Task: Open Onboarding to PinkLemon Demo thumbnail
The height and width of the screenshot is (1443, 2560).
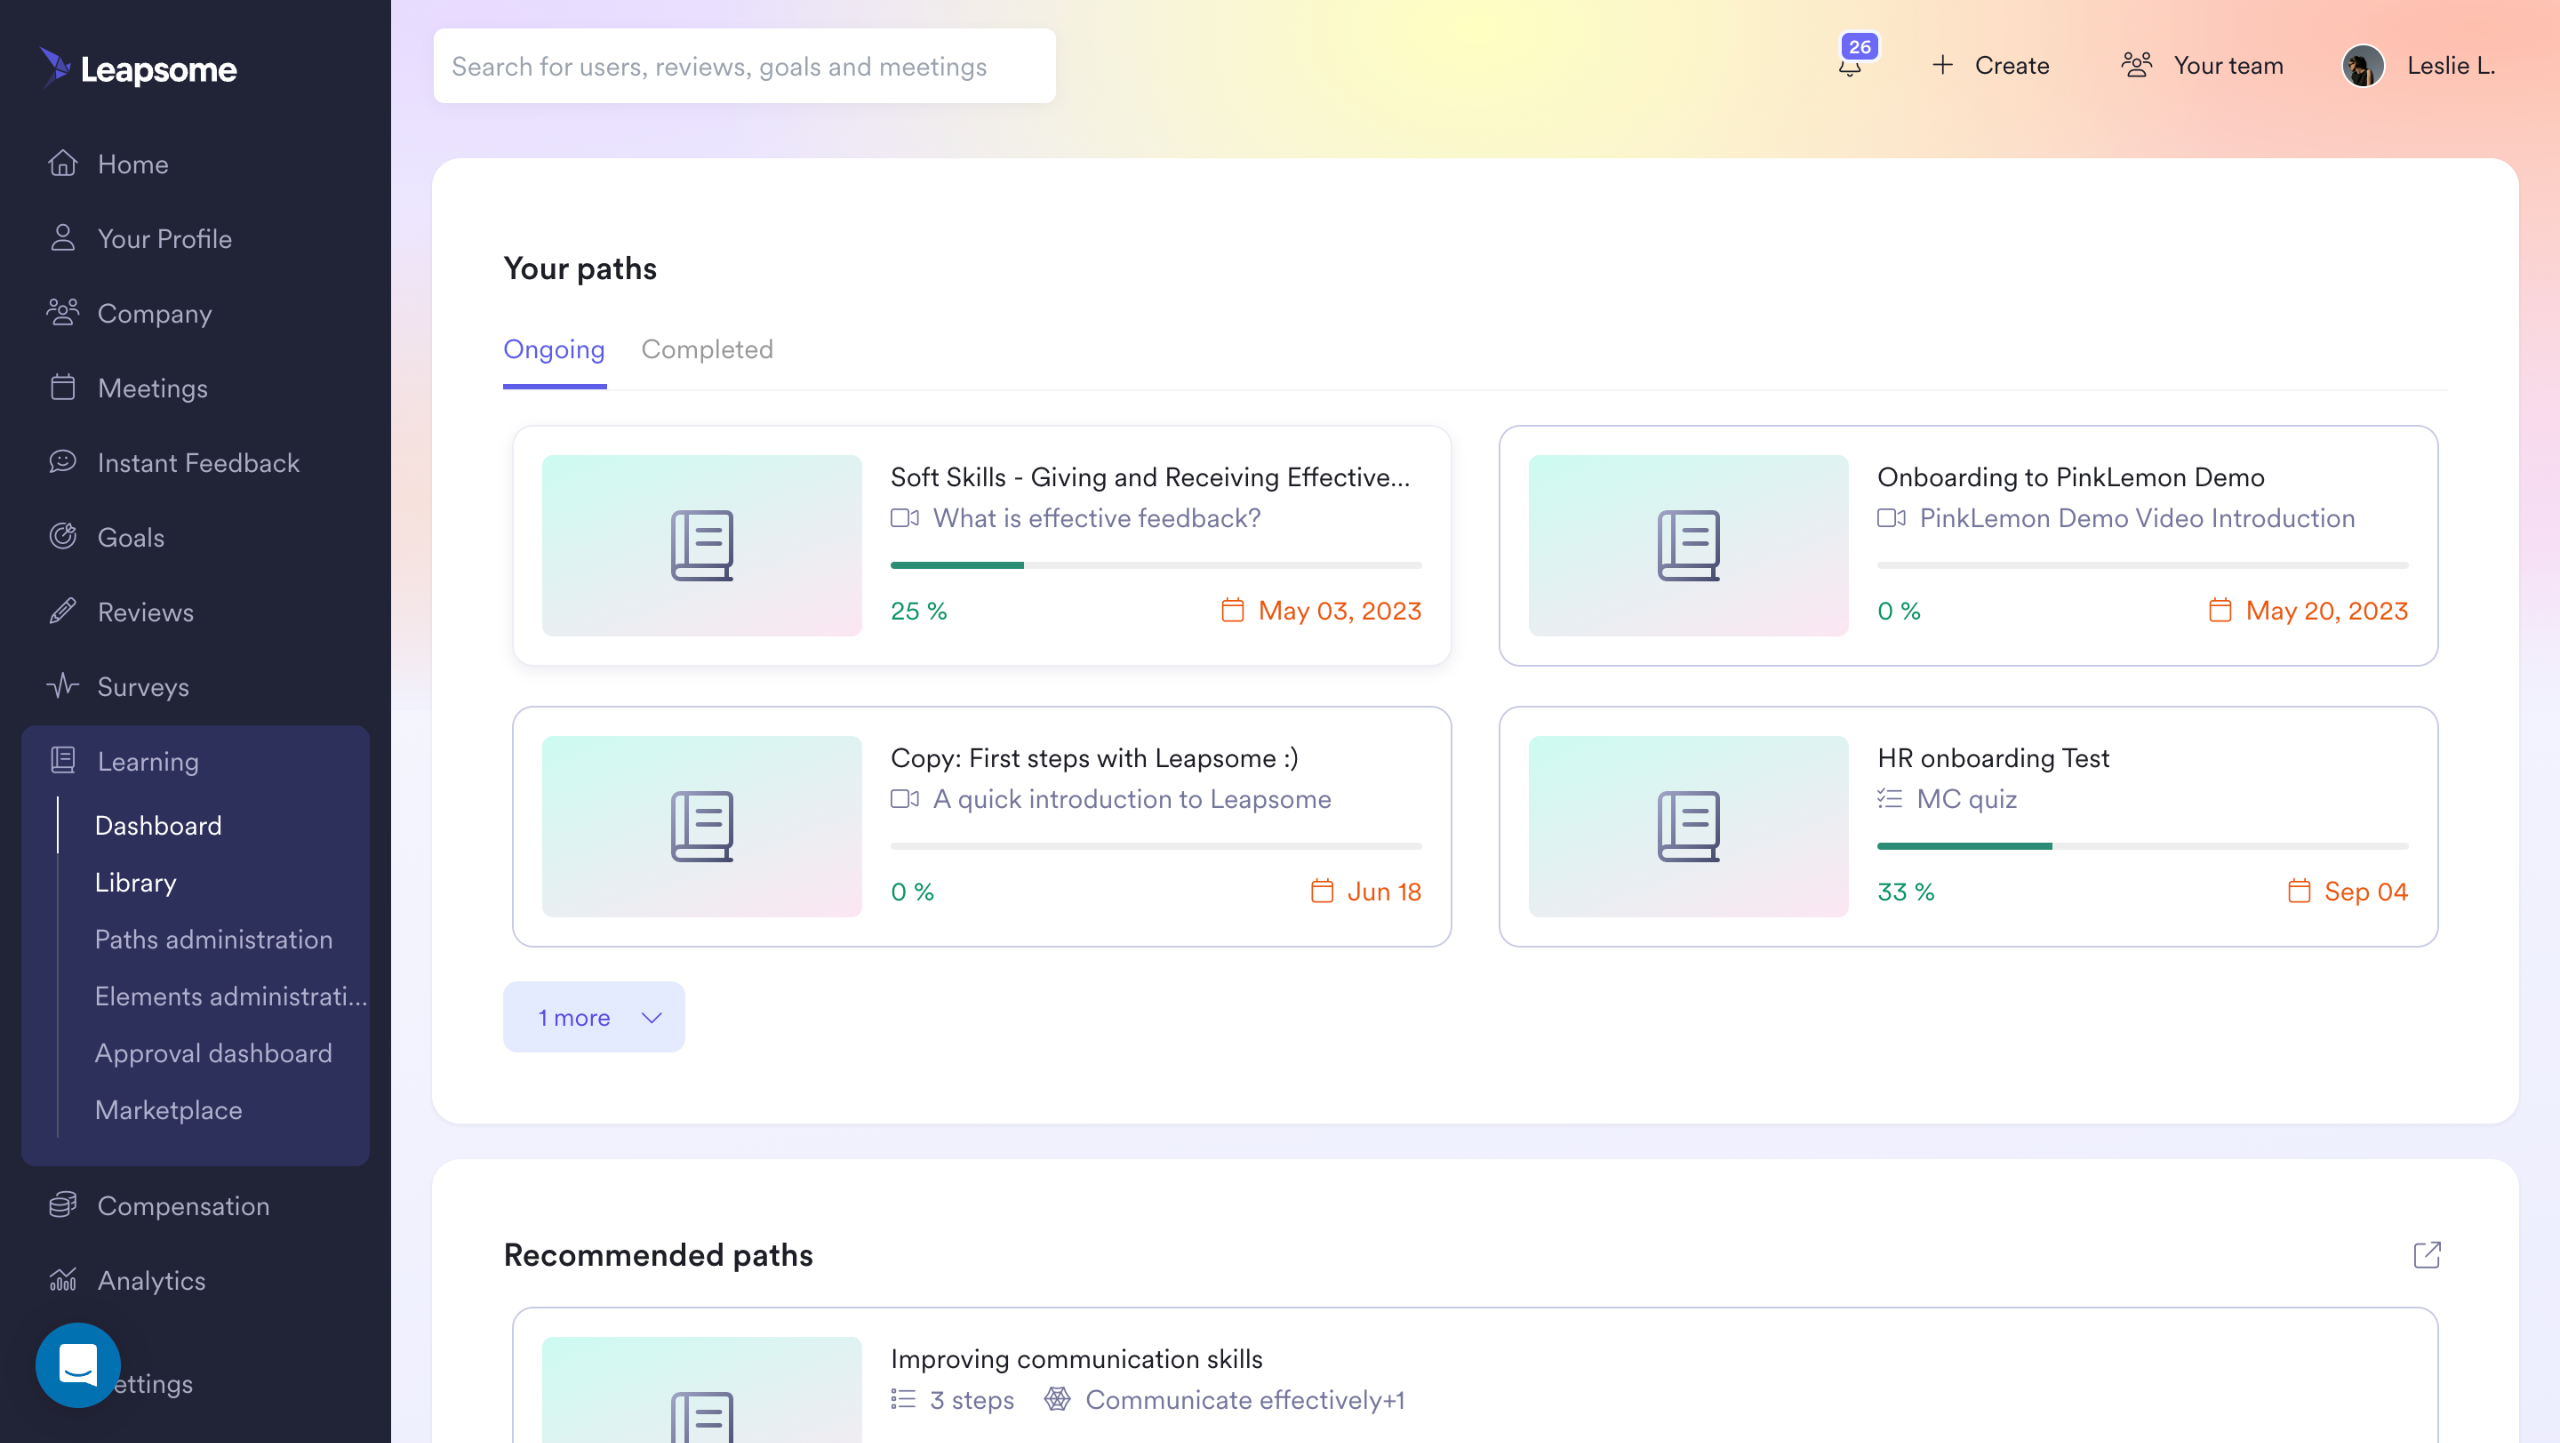Action: pyautogui.click(x=1688, y=545)
